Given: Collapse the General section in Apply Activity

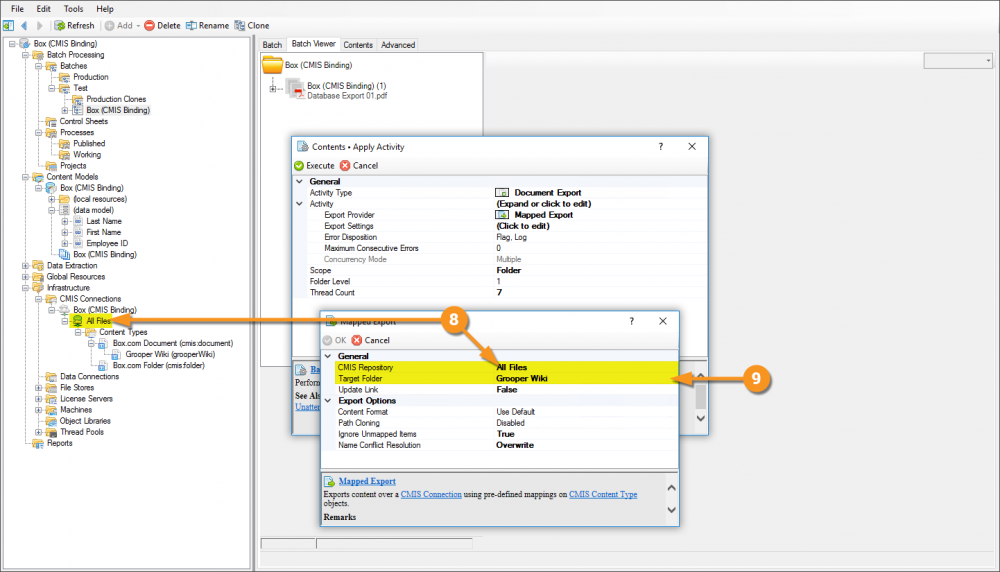Looking at the screenshot, I should [x=299, y=182].
